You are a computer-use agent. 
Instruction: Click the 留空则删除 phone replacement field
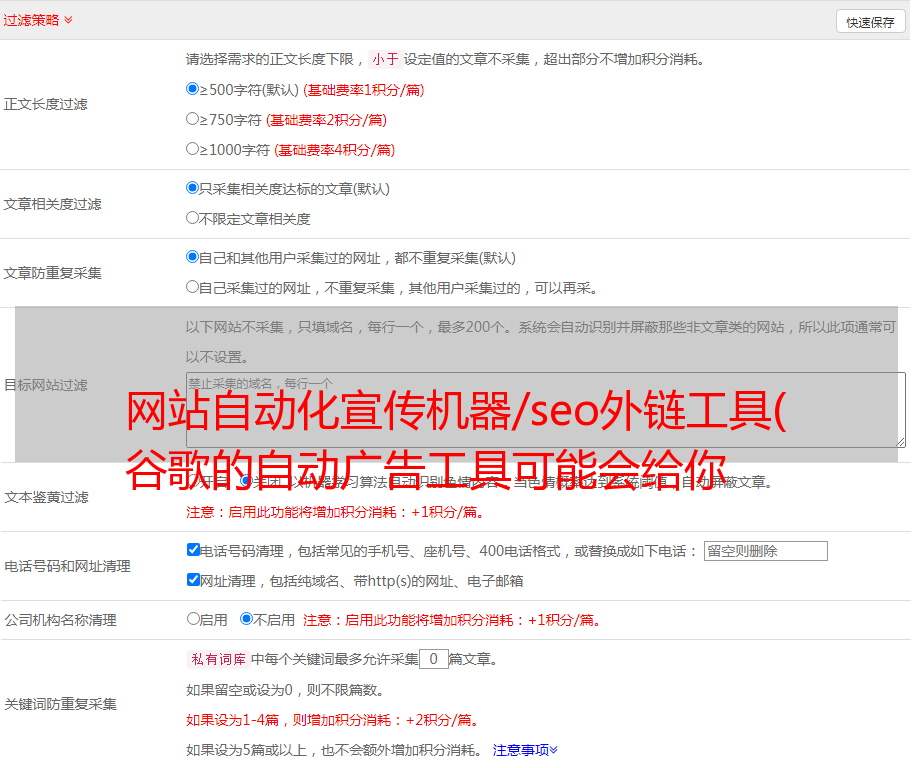tap(765, 551)
